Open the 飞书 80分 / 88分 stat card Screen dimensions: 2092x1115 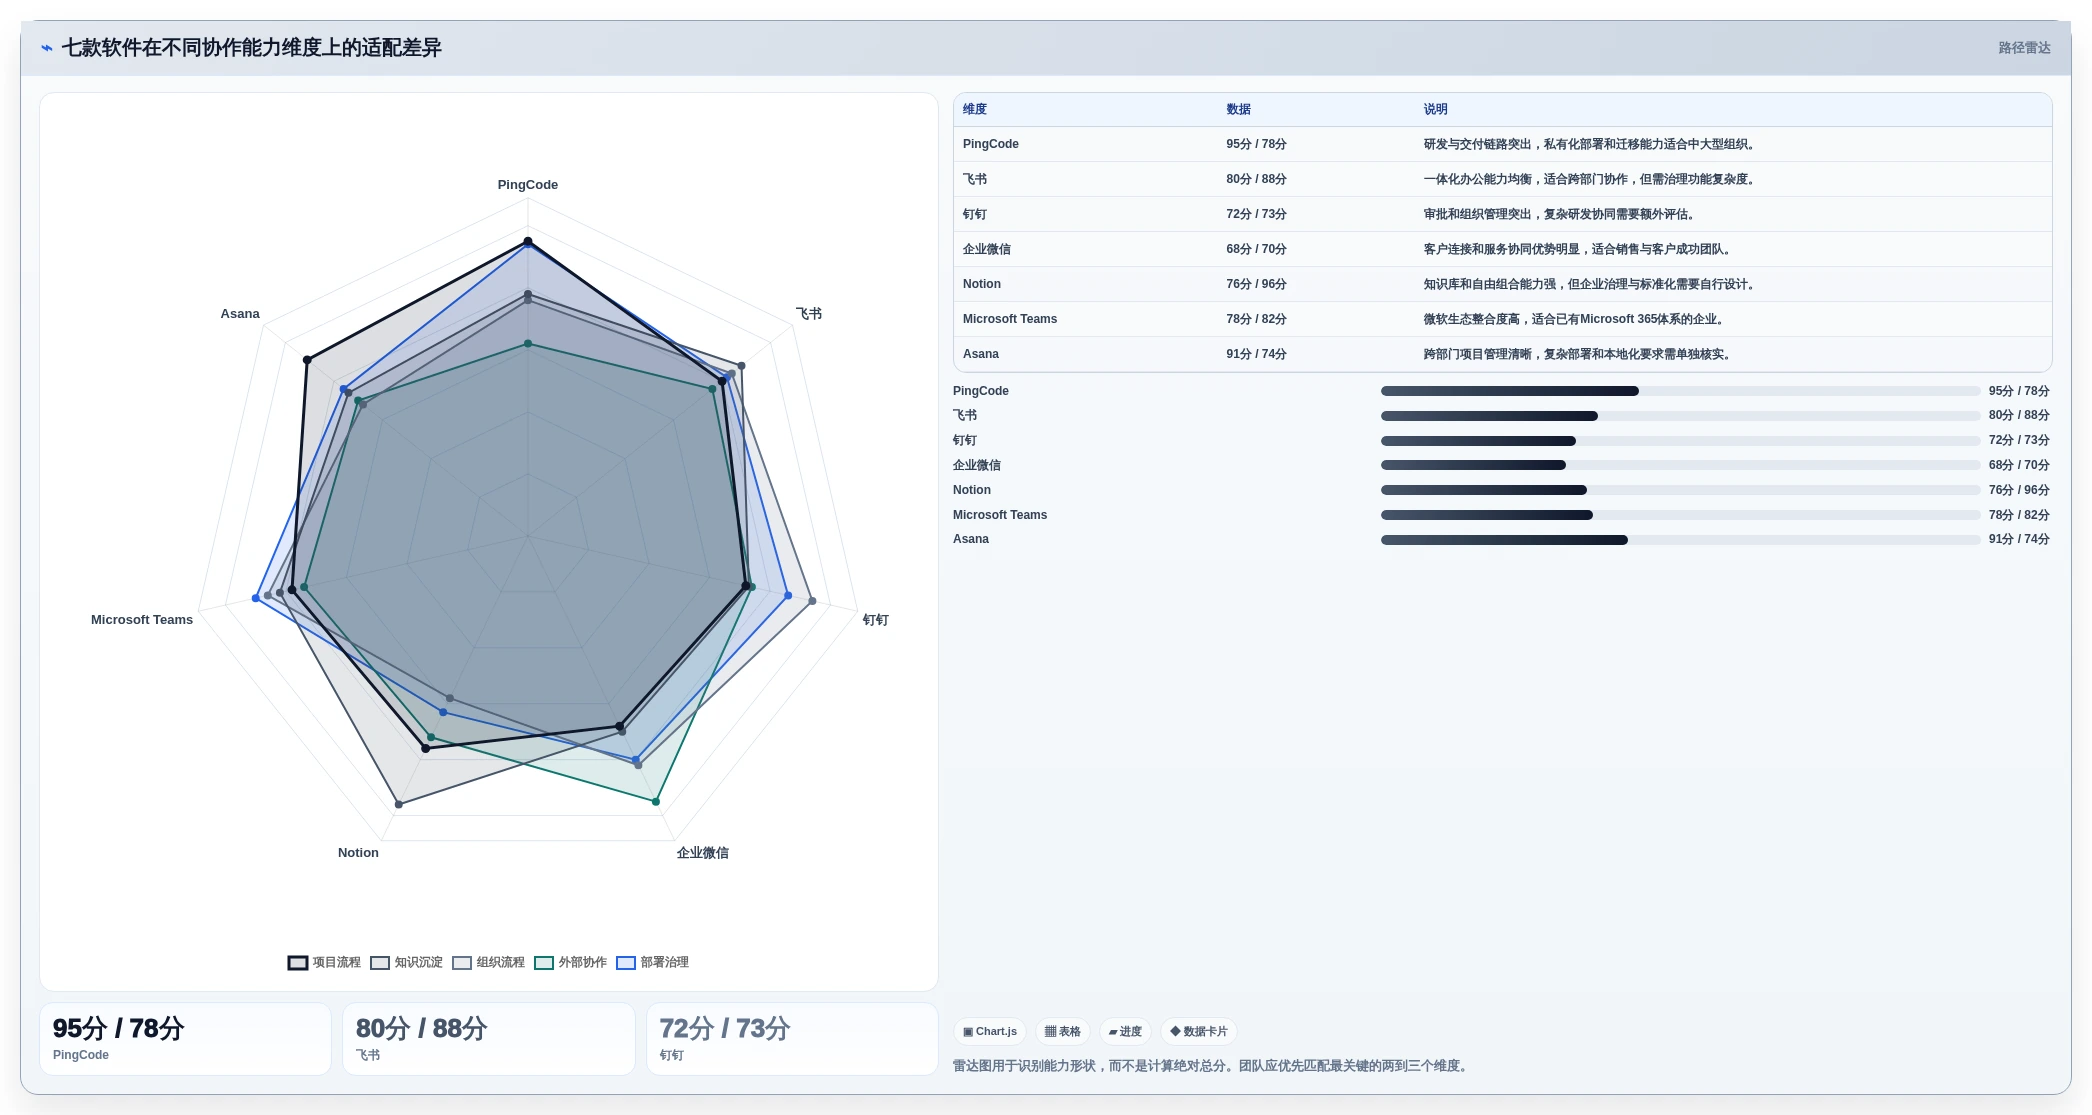489,1039
